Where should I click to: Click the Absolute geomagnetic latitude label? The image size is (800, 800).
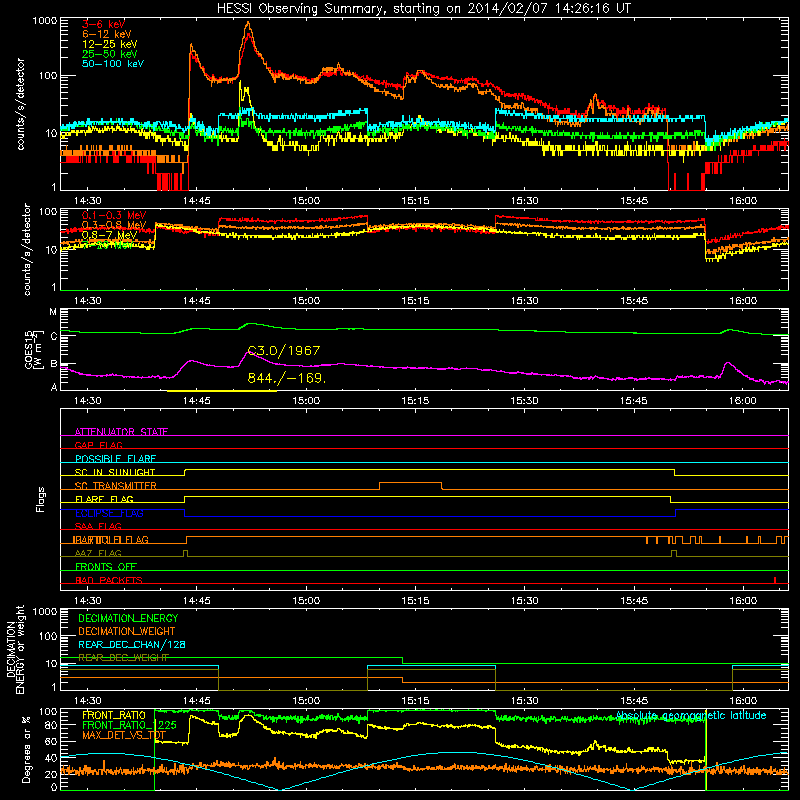click(x=691, y=716)
